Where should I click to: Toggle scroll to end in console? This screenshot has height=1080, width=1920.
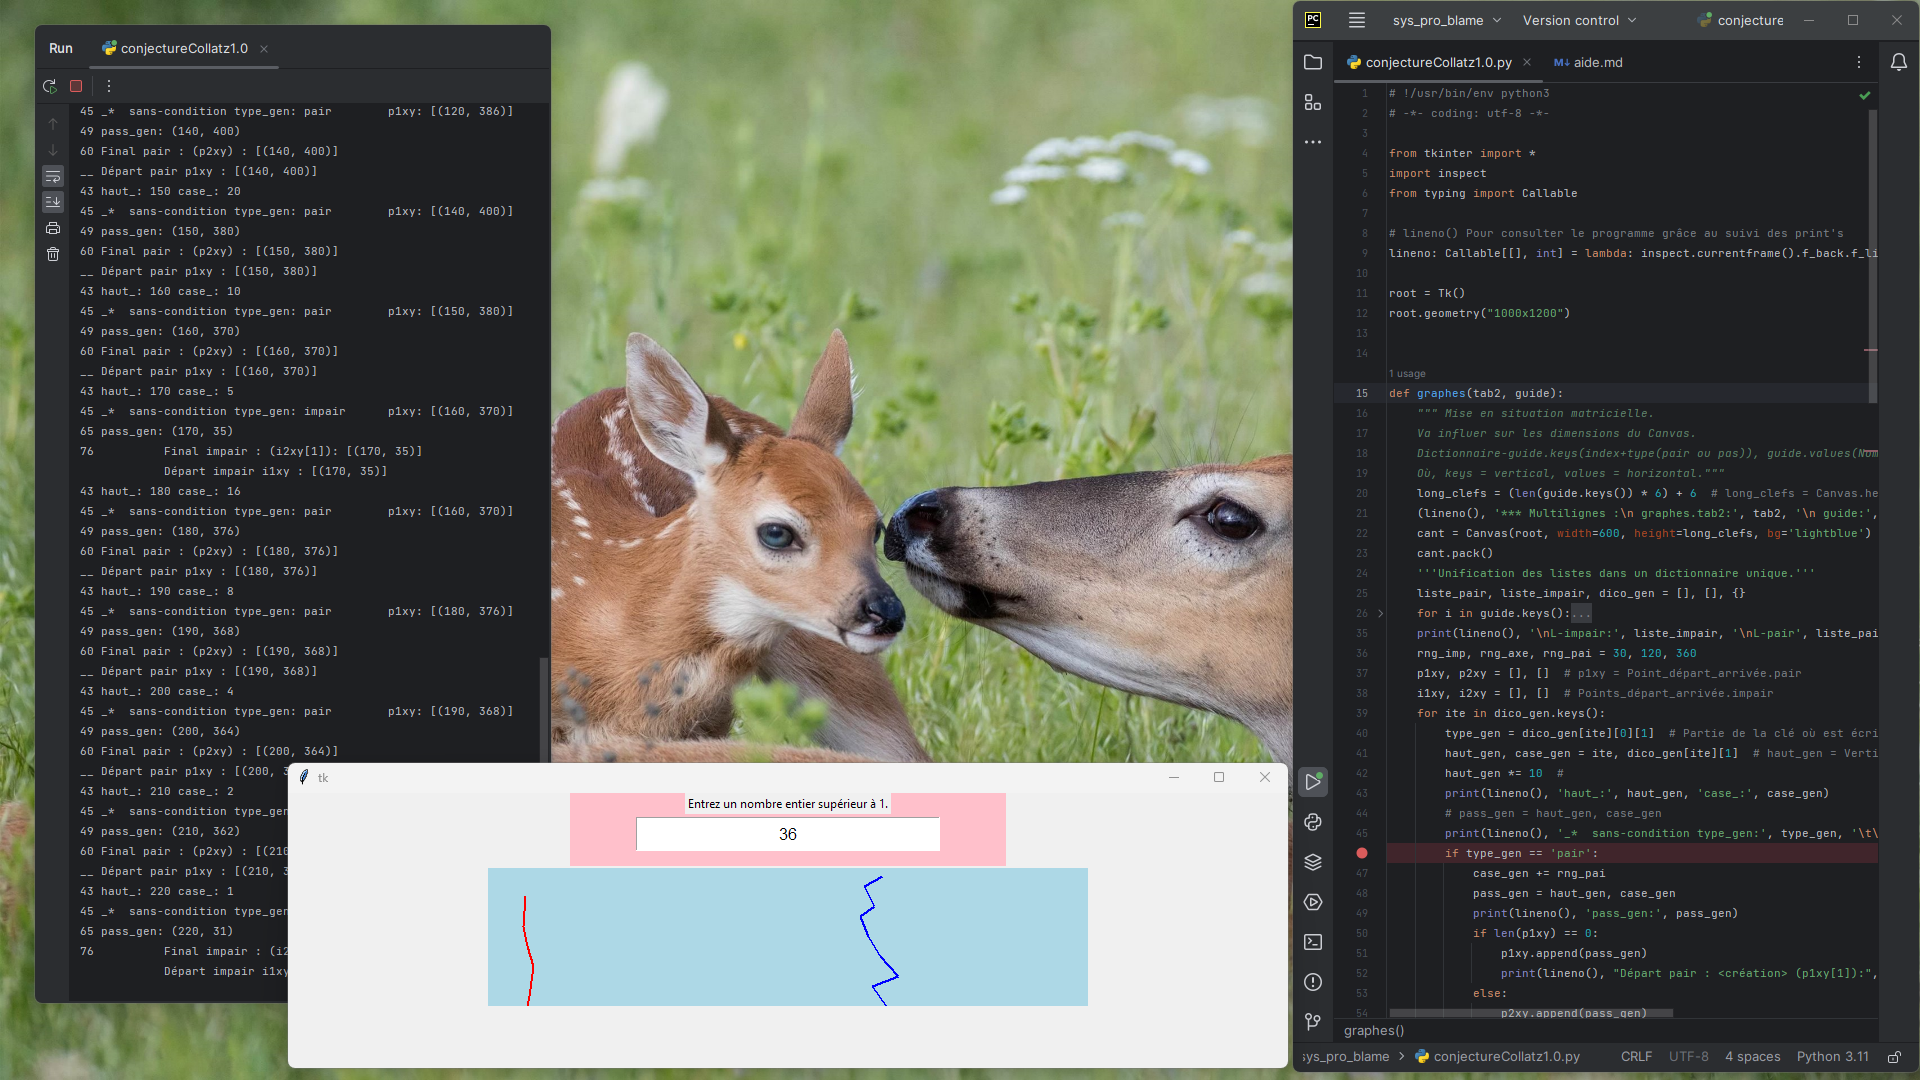pos(53,202)
